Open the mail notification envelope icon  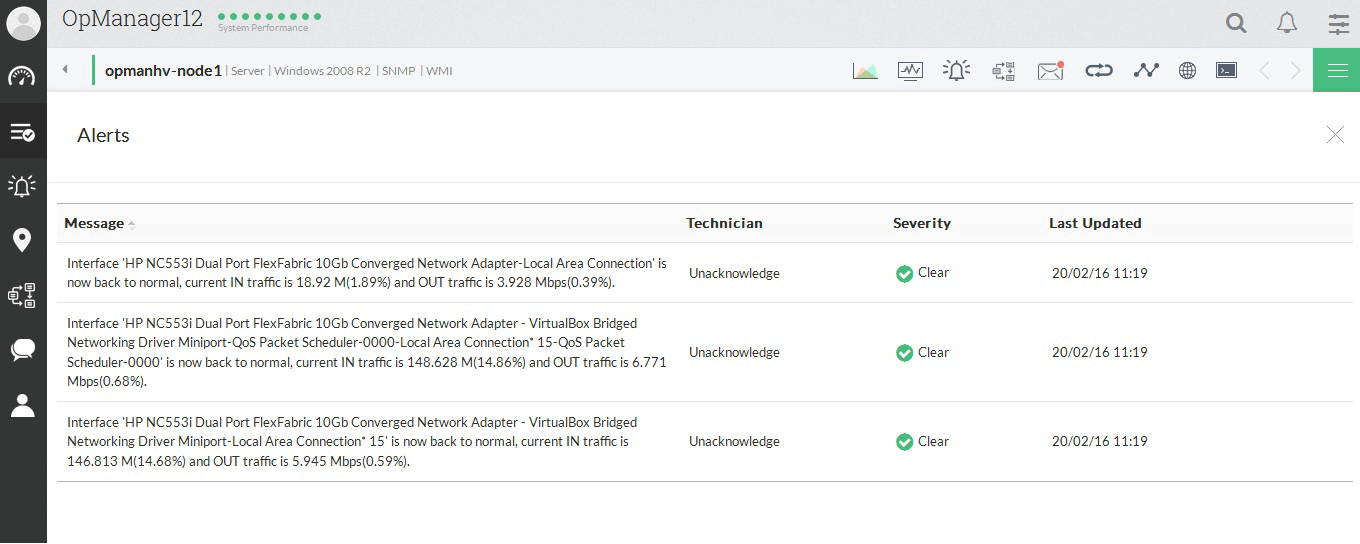(1050, 71)
